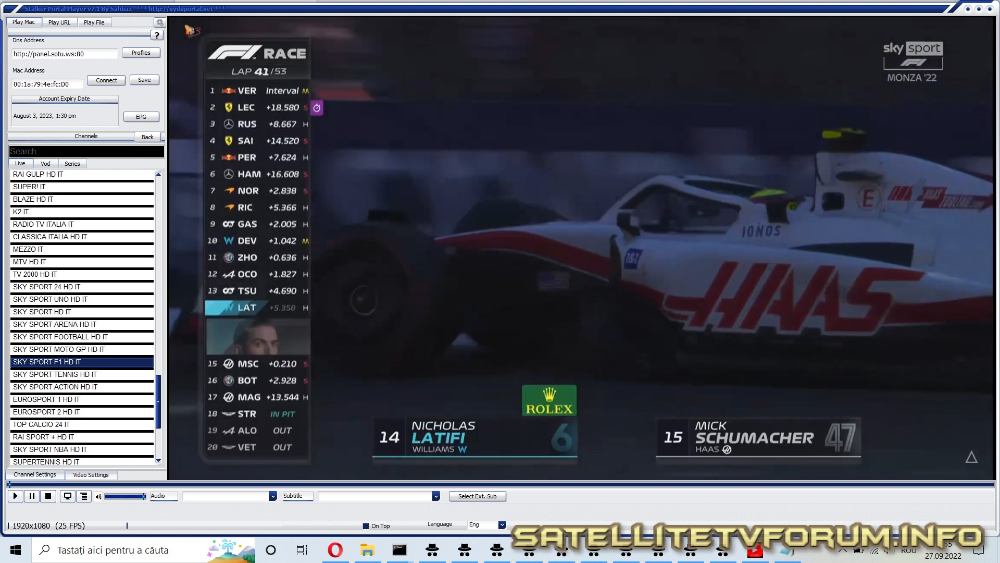Viewport: 1000px width, 563px height.
Task: Open Cortana circle icon on taskbar
Action: [x=270, y=550]
